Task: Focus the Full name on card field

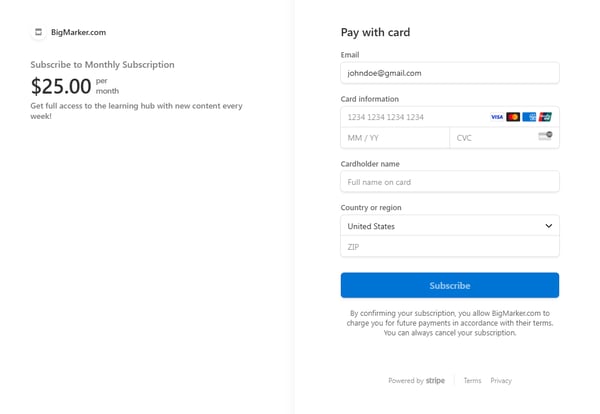Action: click(x=450, y=182)
